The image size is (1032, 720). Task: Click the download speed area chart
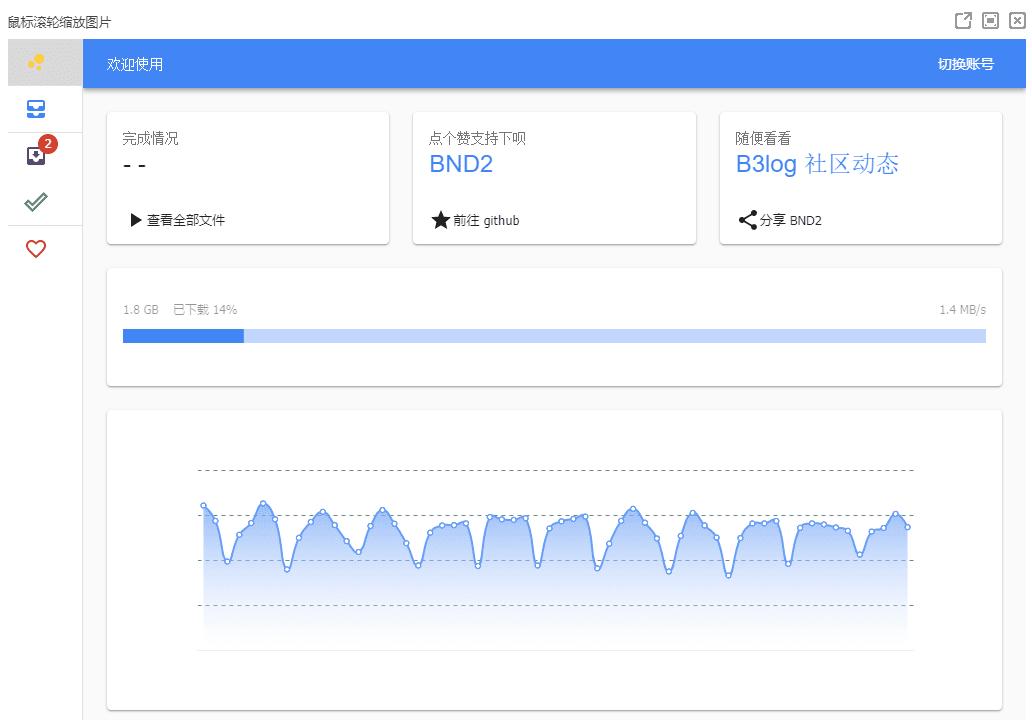click(x=555, y=560)
